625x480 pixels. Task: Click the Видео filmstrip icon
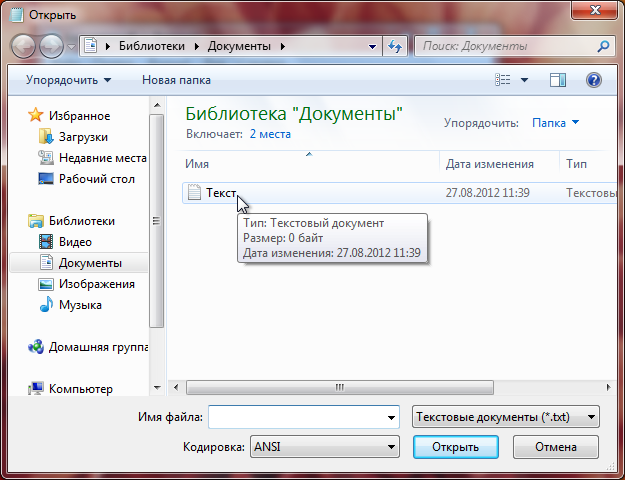click(x=46, y=242)
